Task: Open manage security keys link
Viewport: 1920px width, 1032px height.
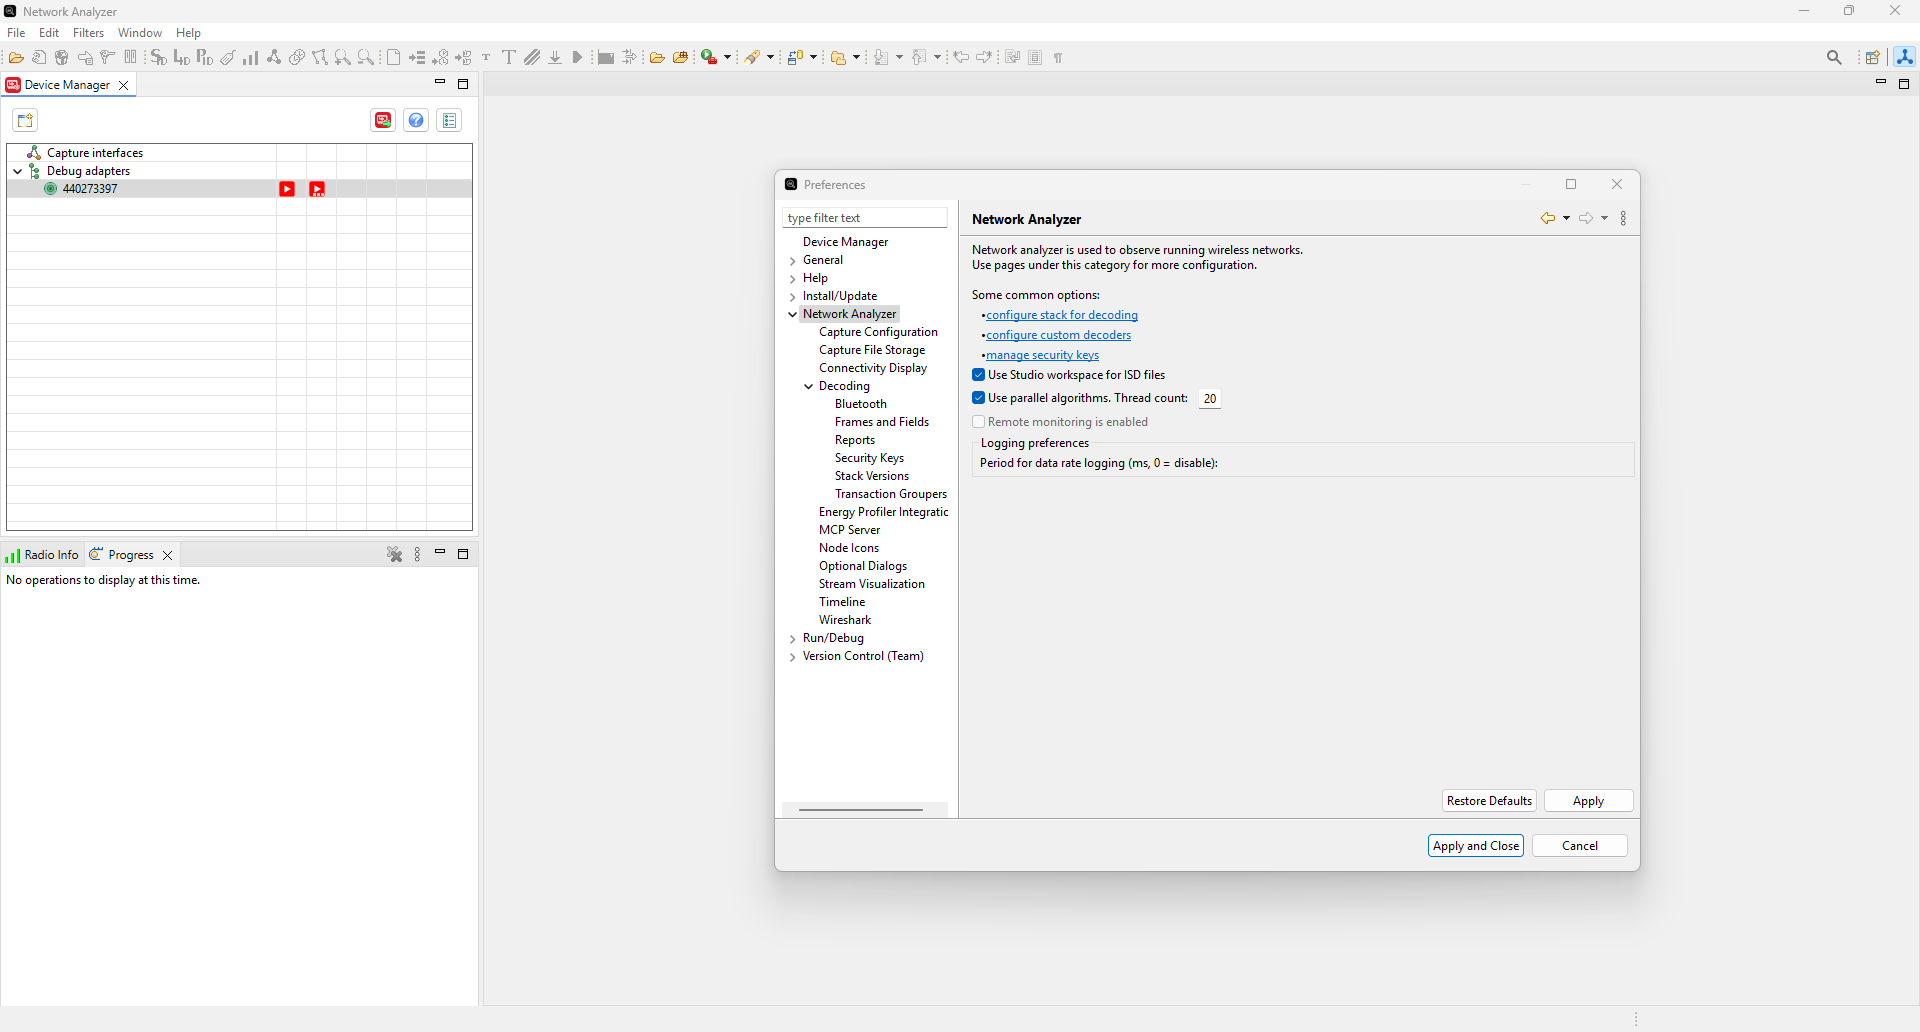Action: 1043,355
